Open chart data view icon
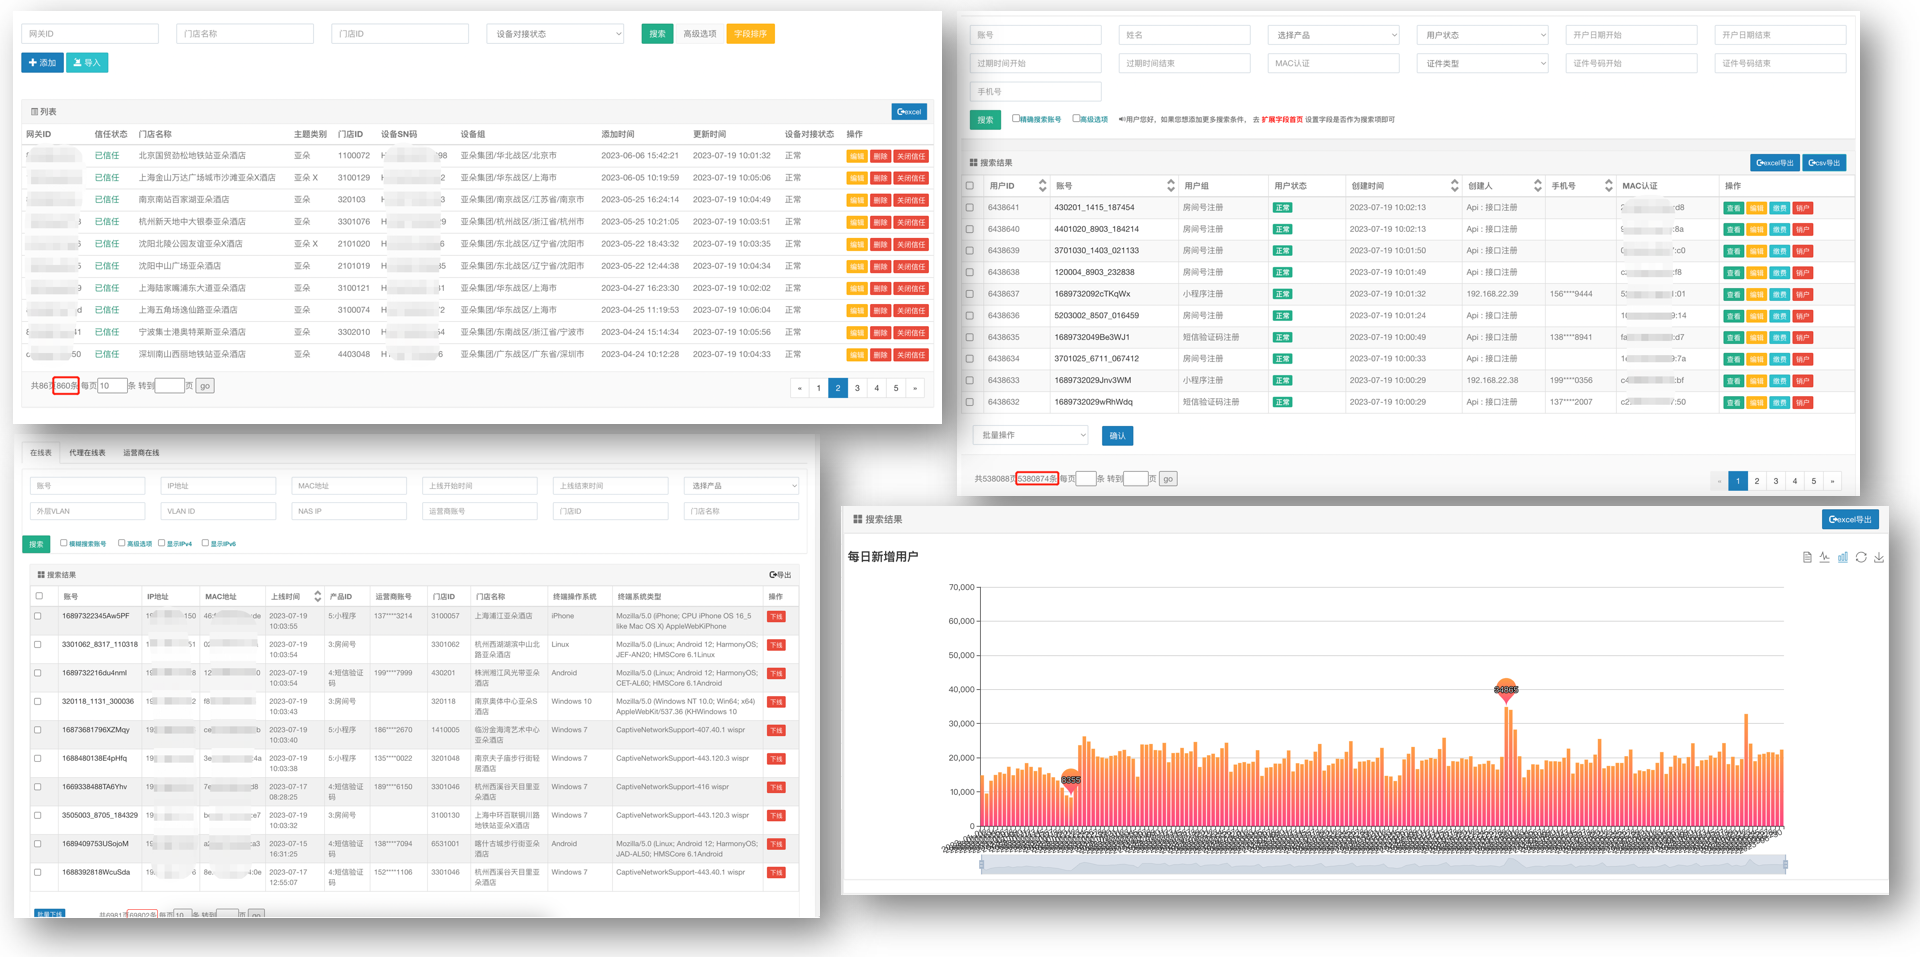This screenshot has width=1920, height=957. point(1807,557)
